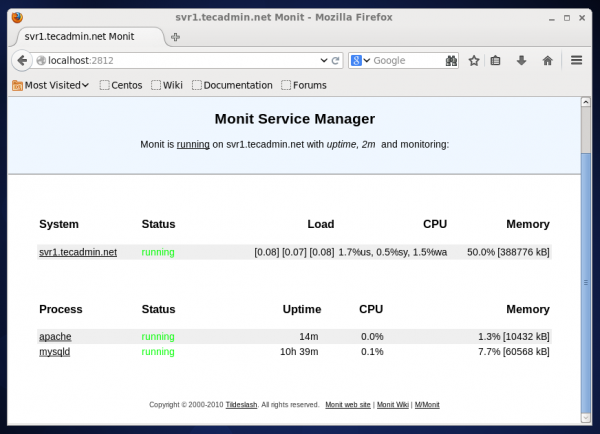Viewport: 600px width, 434px height.
Task: Select the svr1.tecadmin.net Monit tab
Action: (85, 35)
